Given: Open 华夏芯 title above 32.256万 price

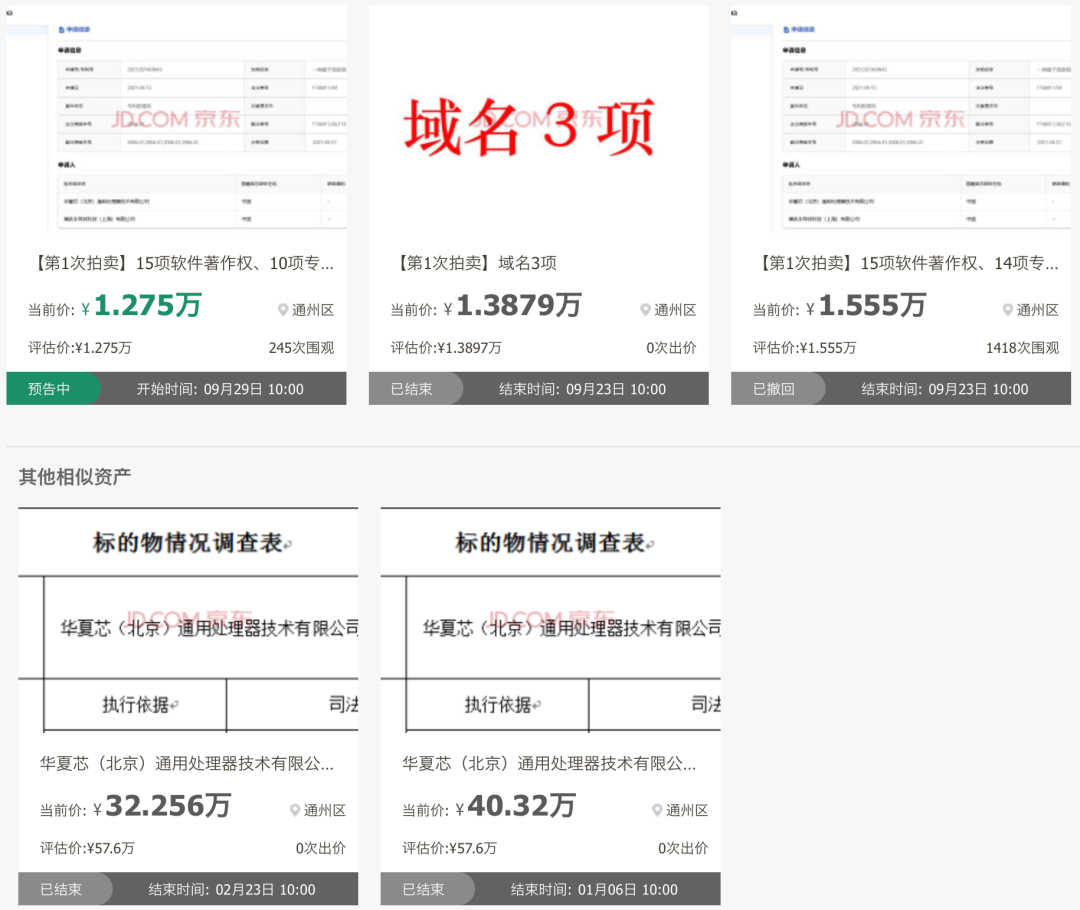Looking at the screenshot, I should 187,763.
